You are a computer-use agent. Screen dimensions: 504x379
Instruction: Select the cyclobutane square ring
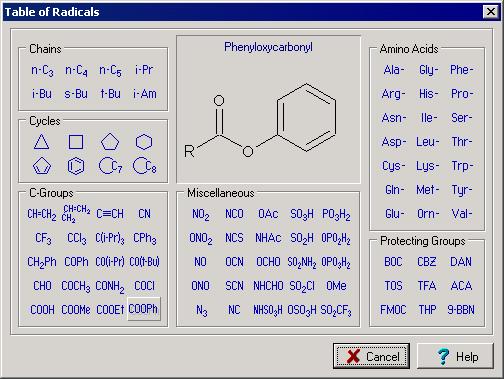(x=76, y=142)
